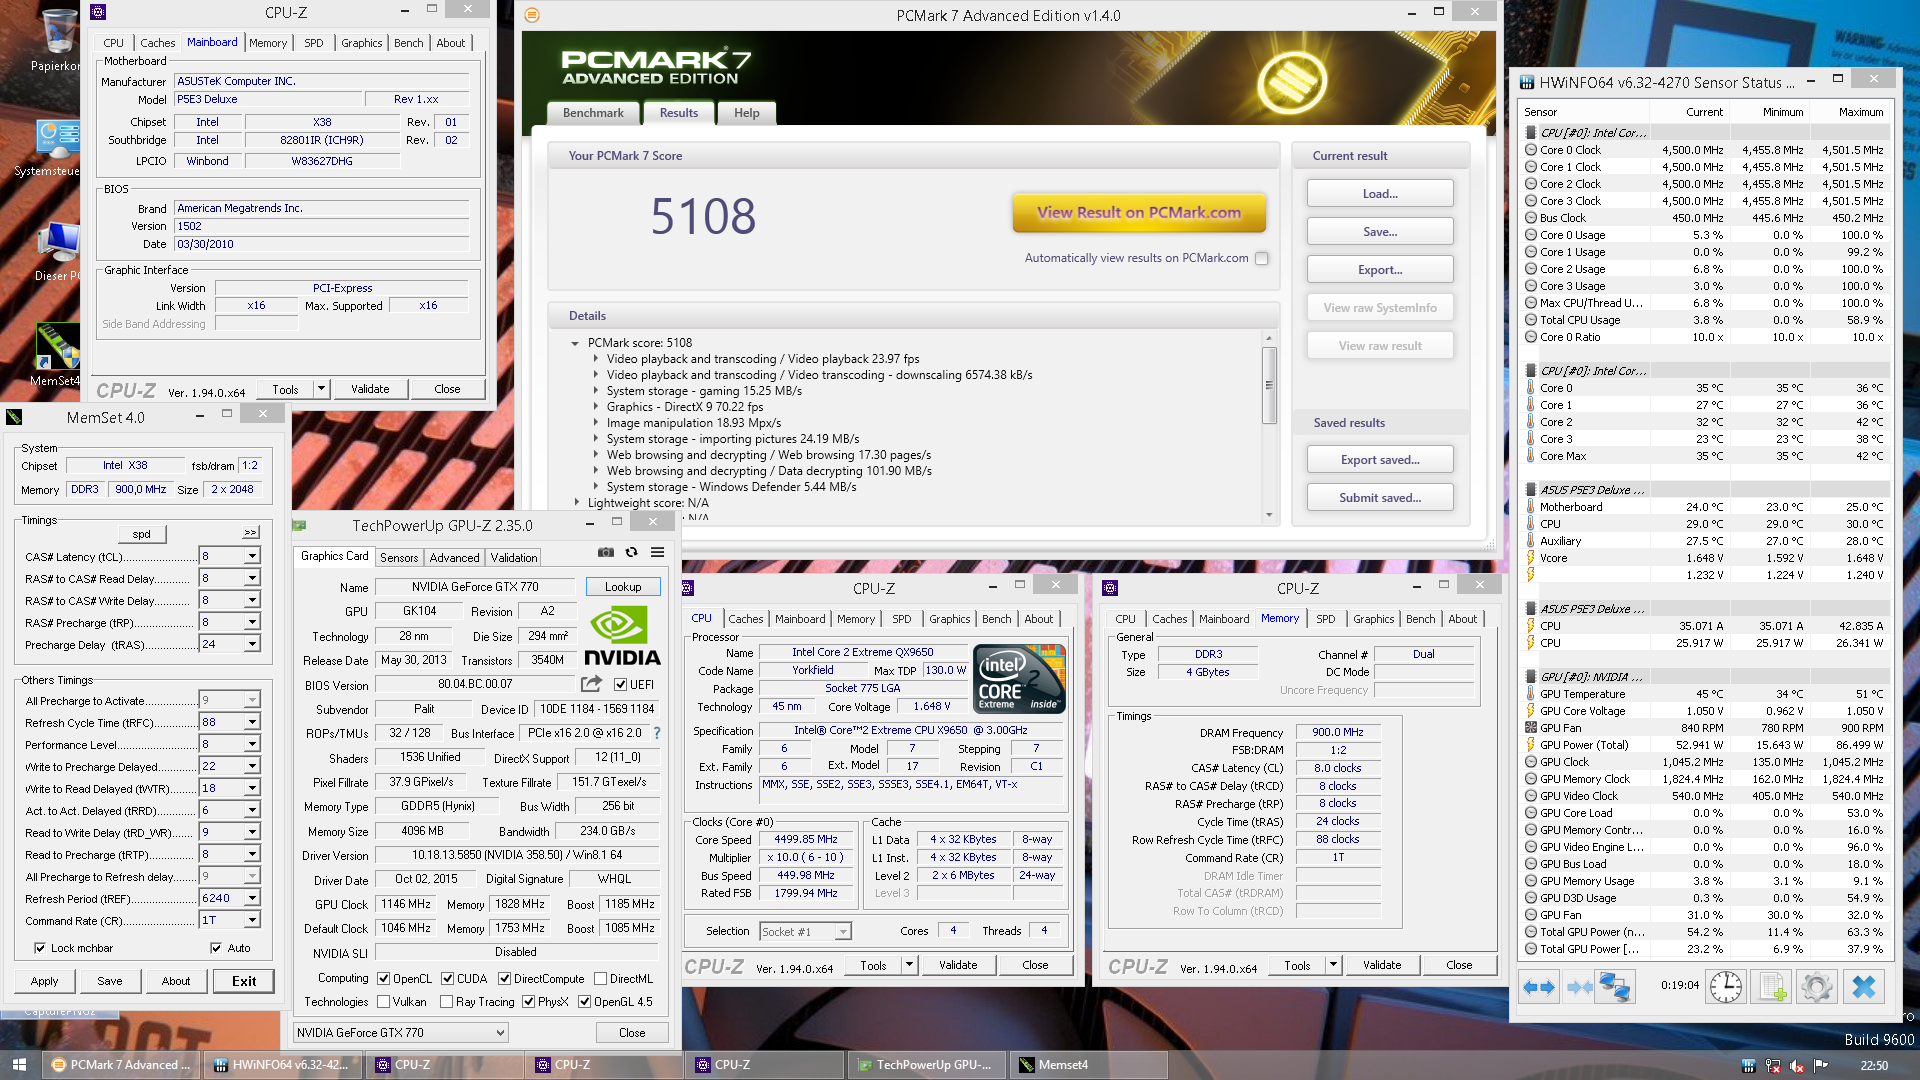
Task: Click GPU-Z BIOS export share icon
Action: pos(592,684)
